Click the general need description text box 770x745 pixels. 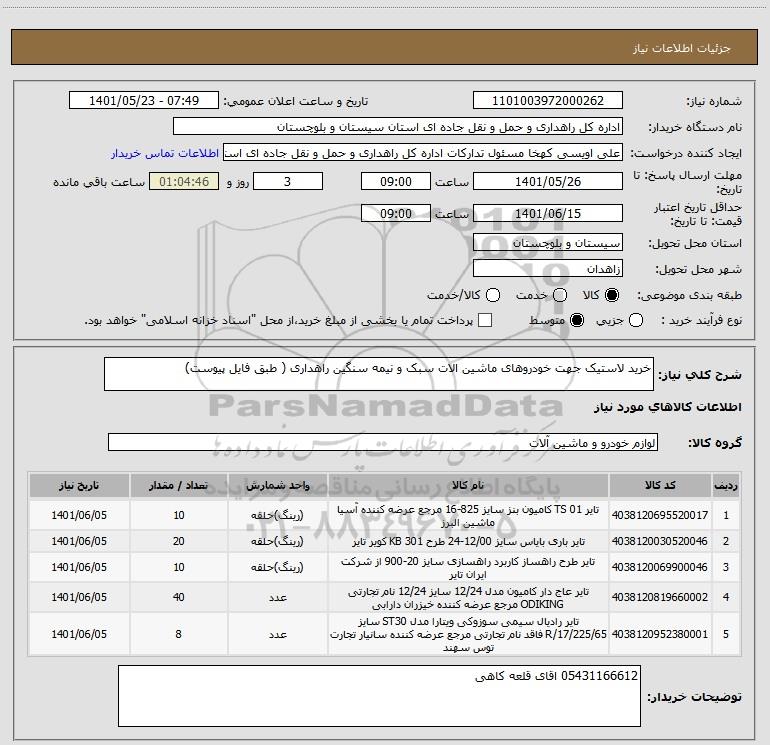379,374
